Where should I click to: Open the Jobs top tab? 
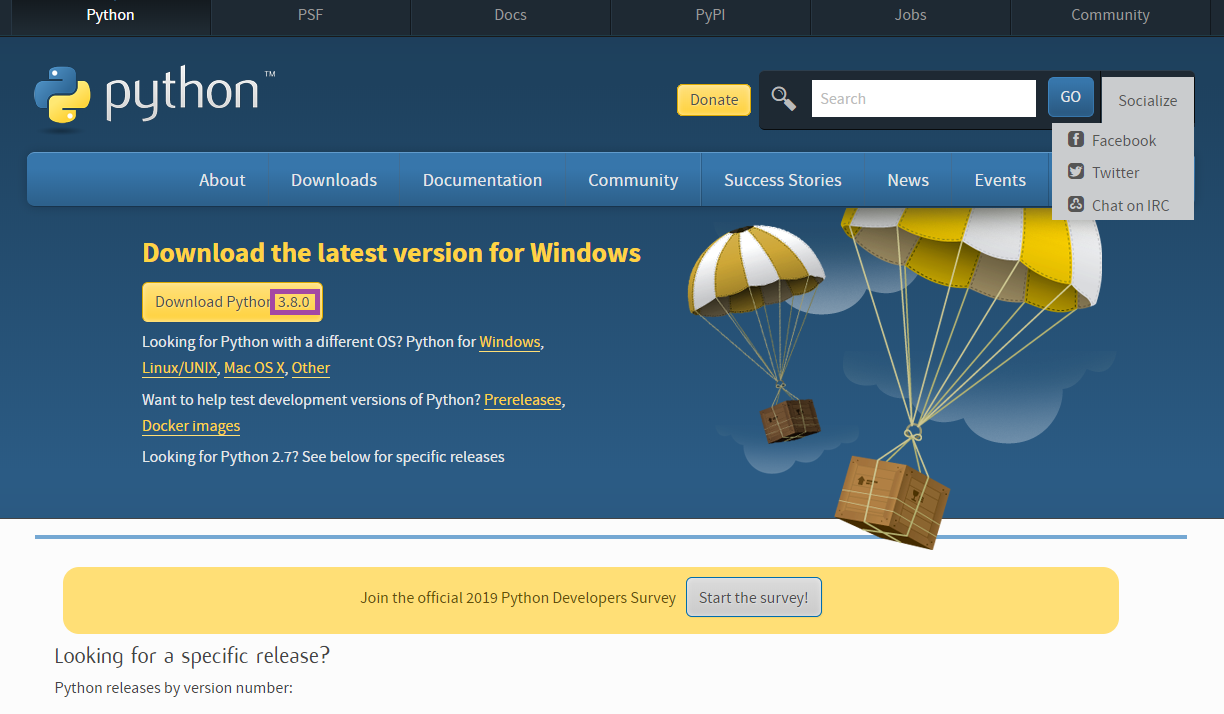[x=910, y=15]
